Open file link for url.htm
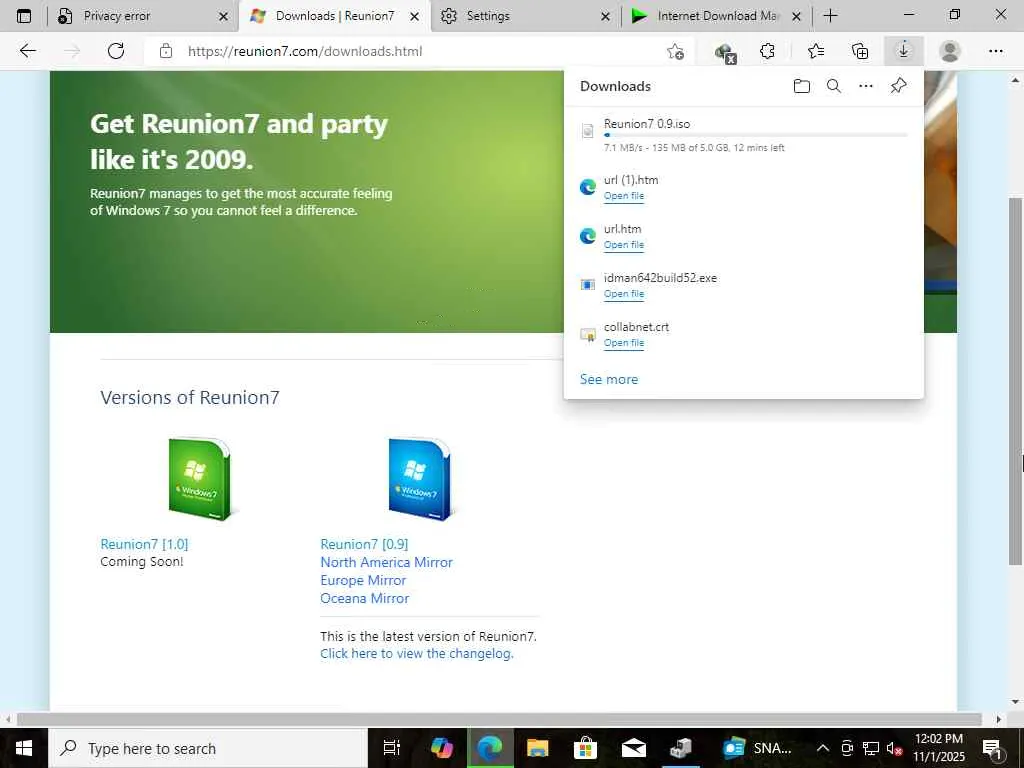The image size is (1024, 768). coord(624,245)
